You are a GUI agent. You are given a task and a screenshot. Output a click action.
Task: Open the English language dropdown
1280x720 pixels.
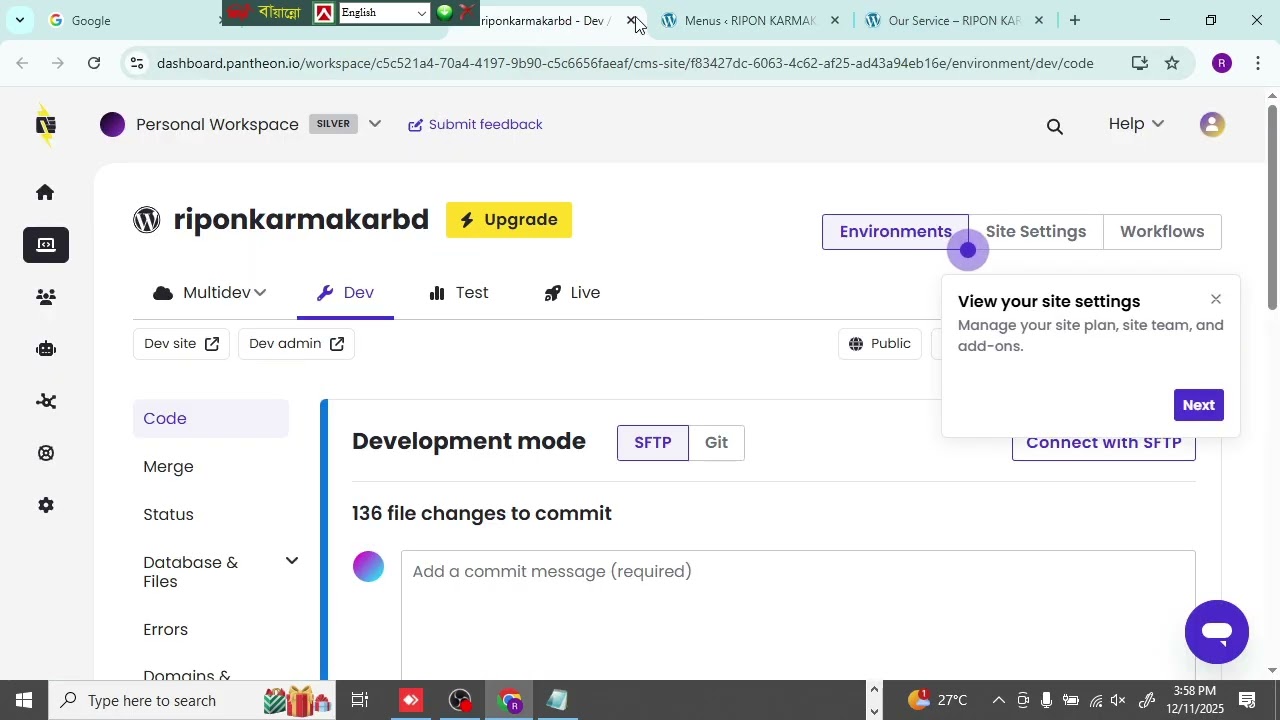point(384,13)
